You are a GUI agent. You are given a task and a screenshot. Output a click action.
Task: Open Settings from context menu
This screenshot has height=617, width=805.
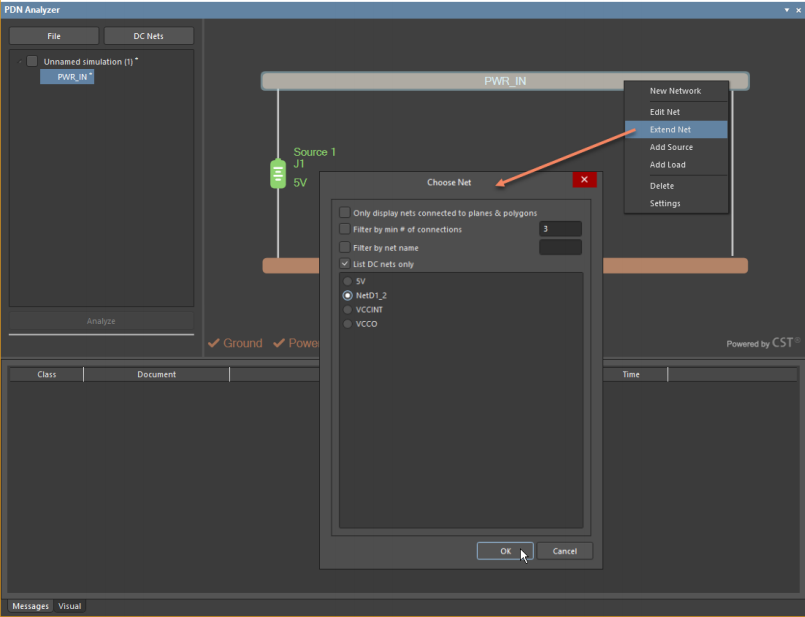(x=676, y=203)
